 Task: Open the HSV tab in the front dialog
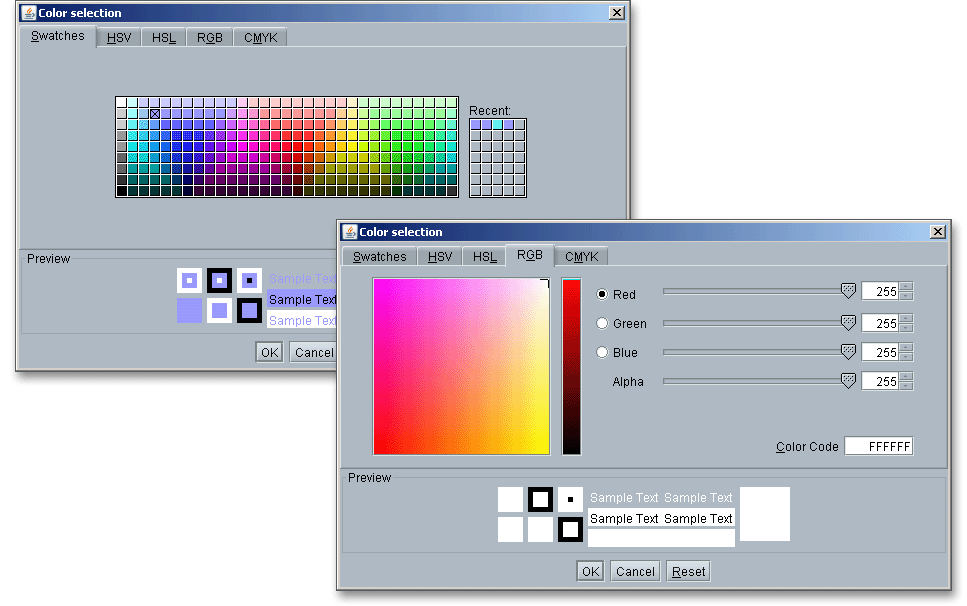(x=440, y=257)
